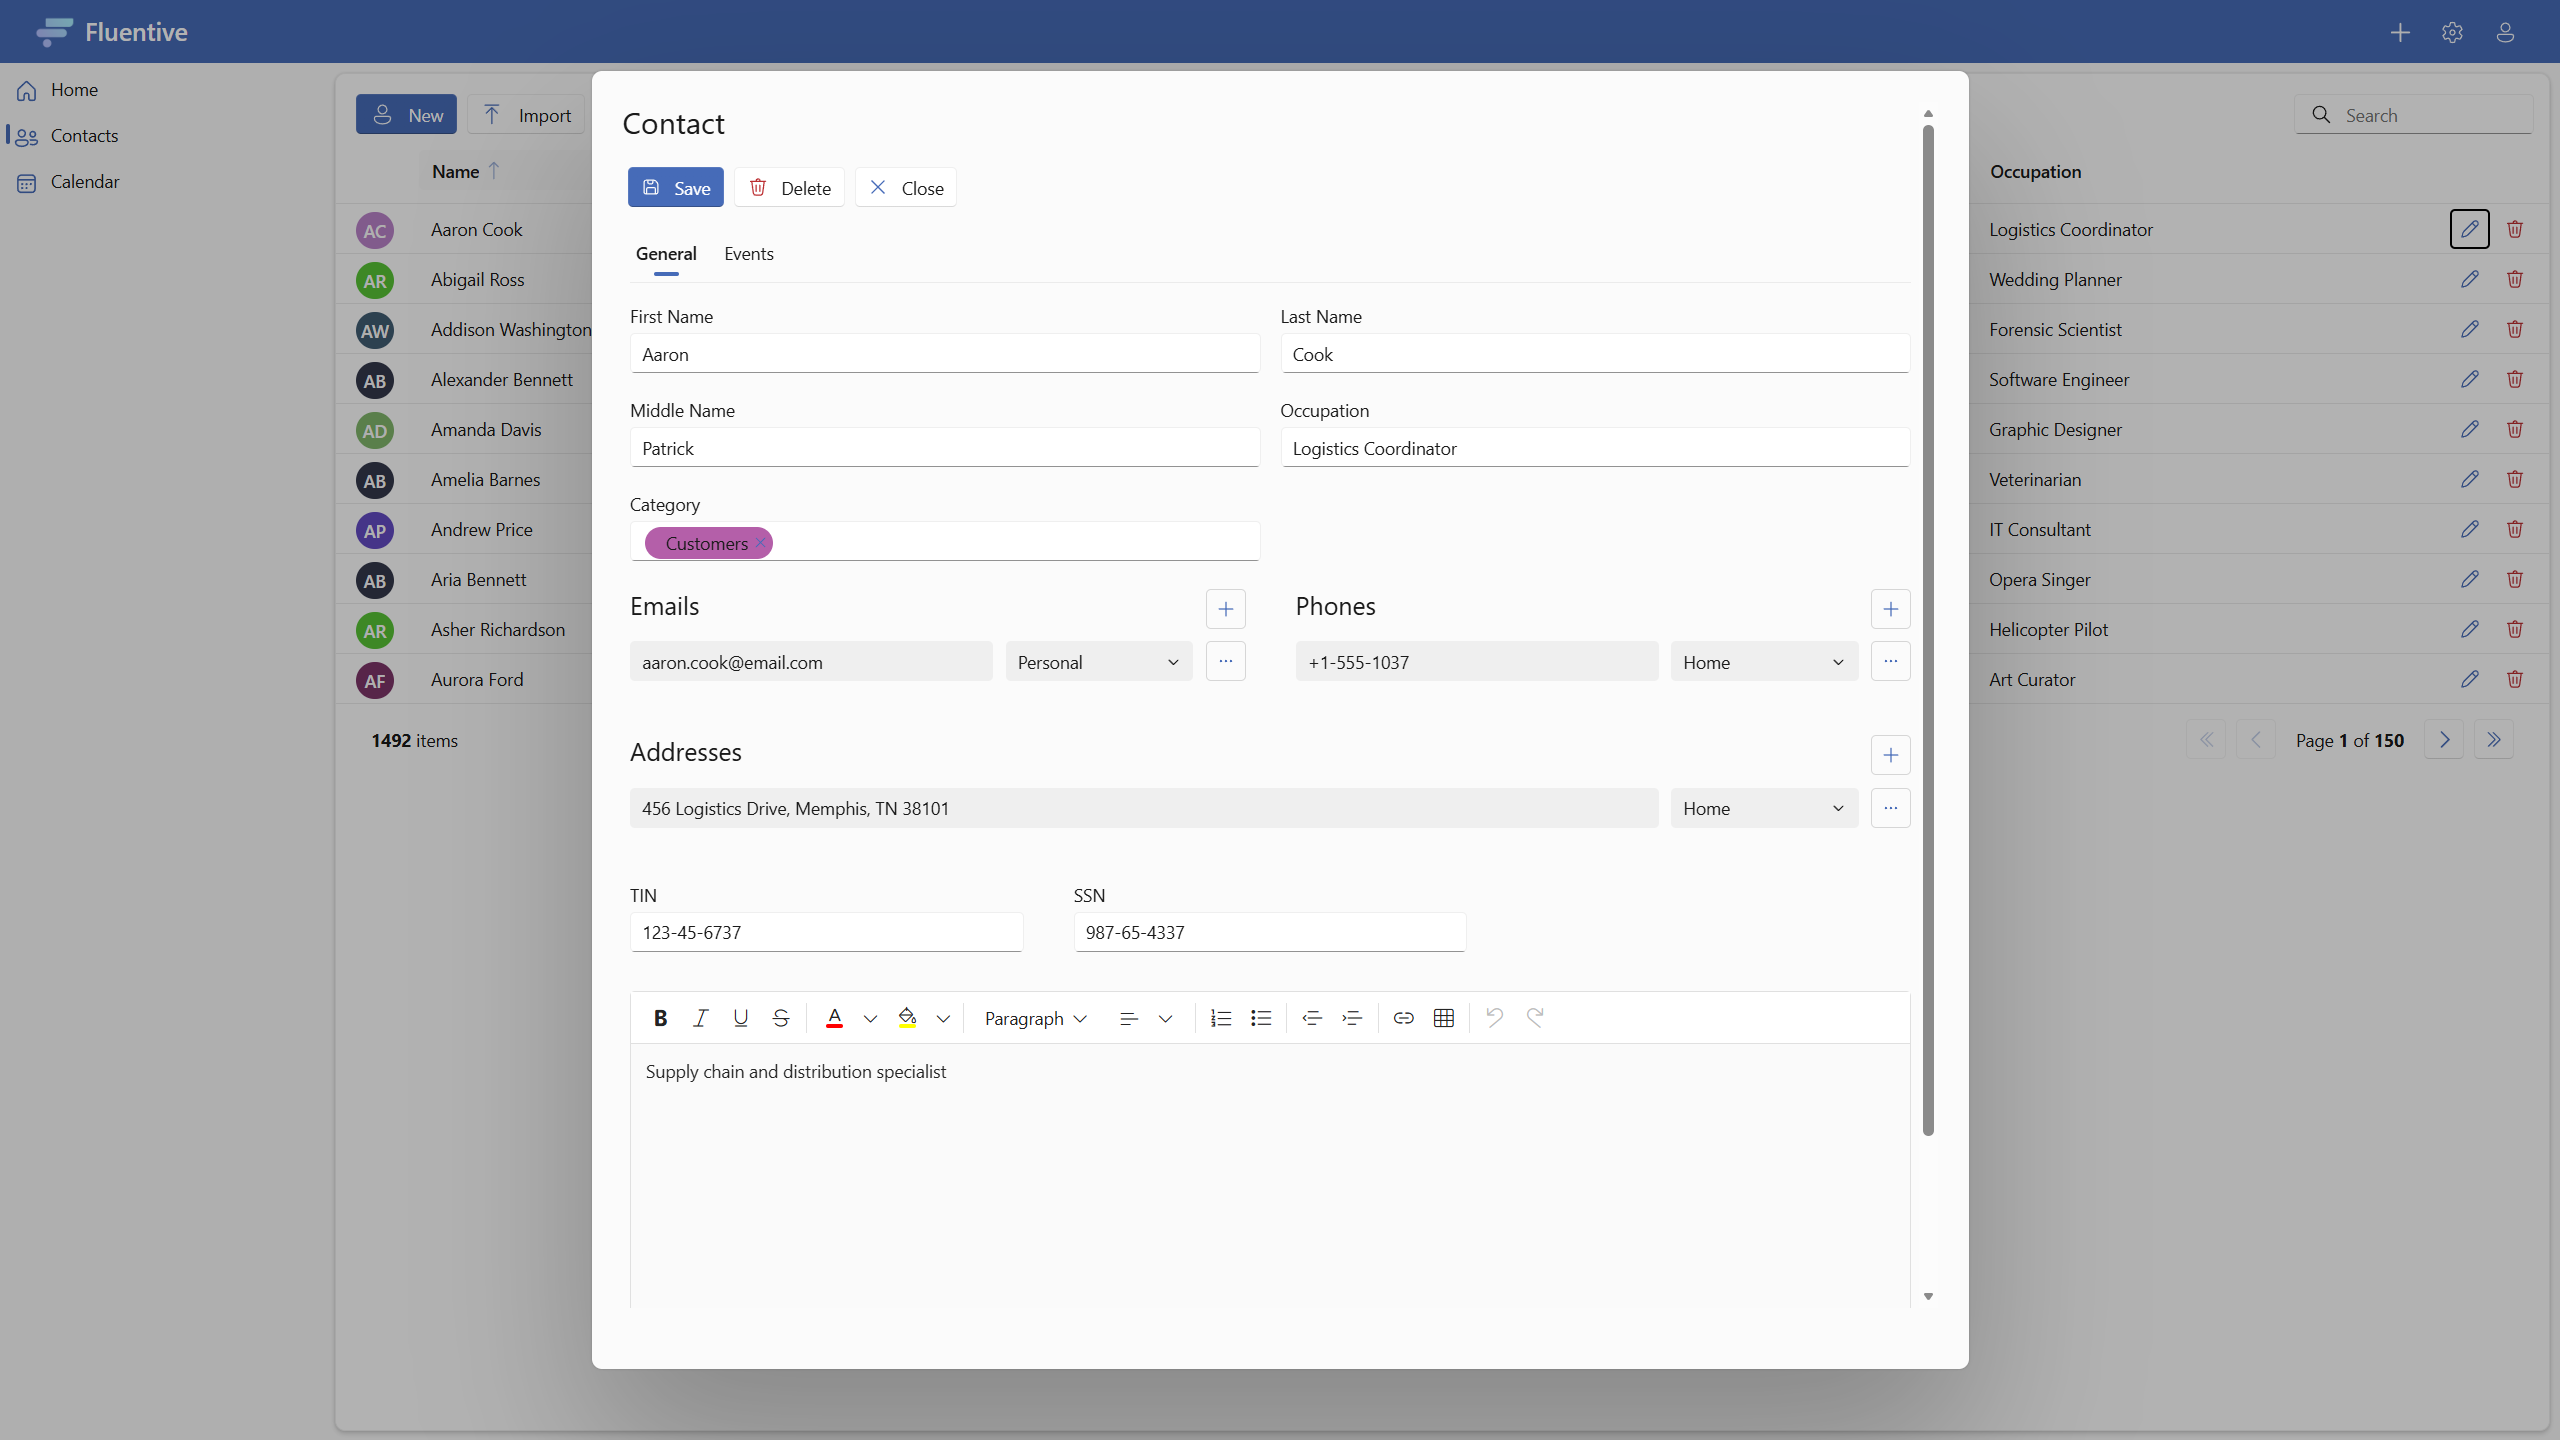Image resolution: width=2560 pixels, height=1440 pixels.
Task: Click the Fluentive logo
Action: [x=111, y=32]
